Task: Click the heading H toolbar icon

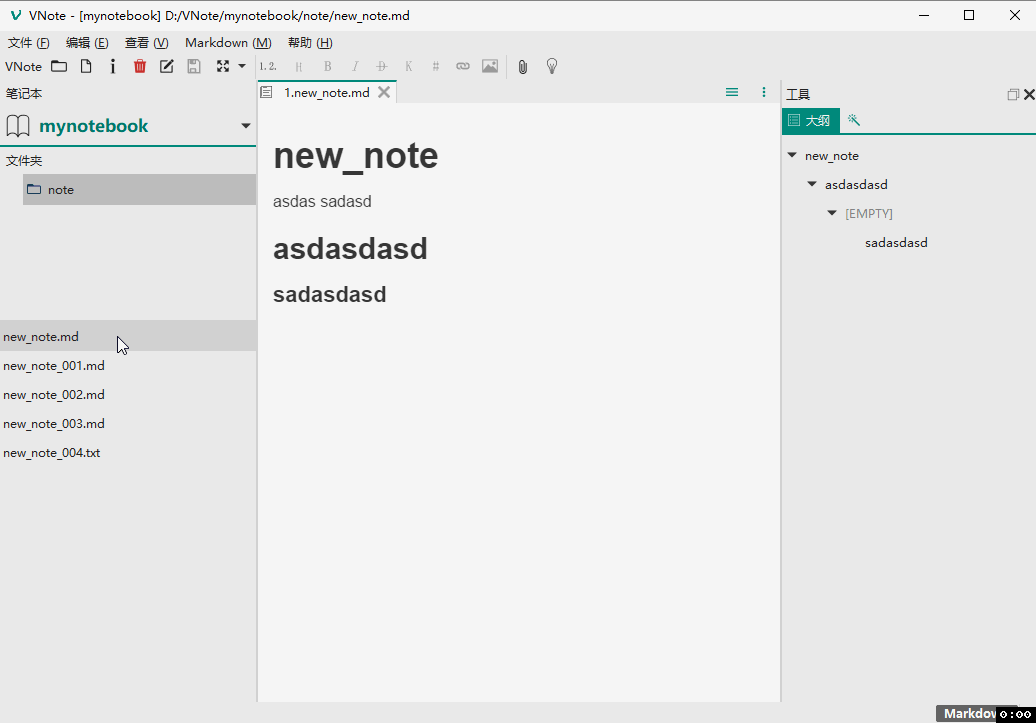Action: coord(299,66)
